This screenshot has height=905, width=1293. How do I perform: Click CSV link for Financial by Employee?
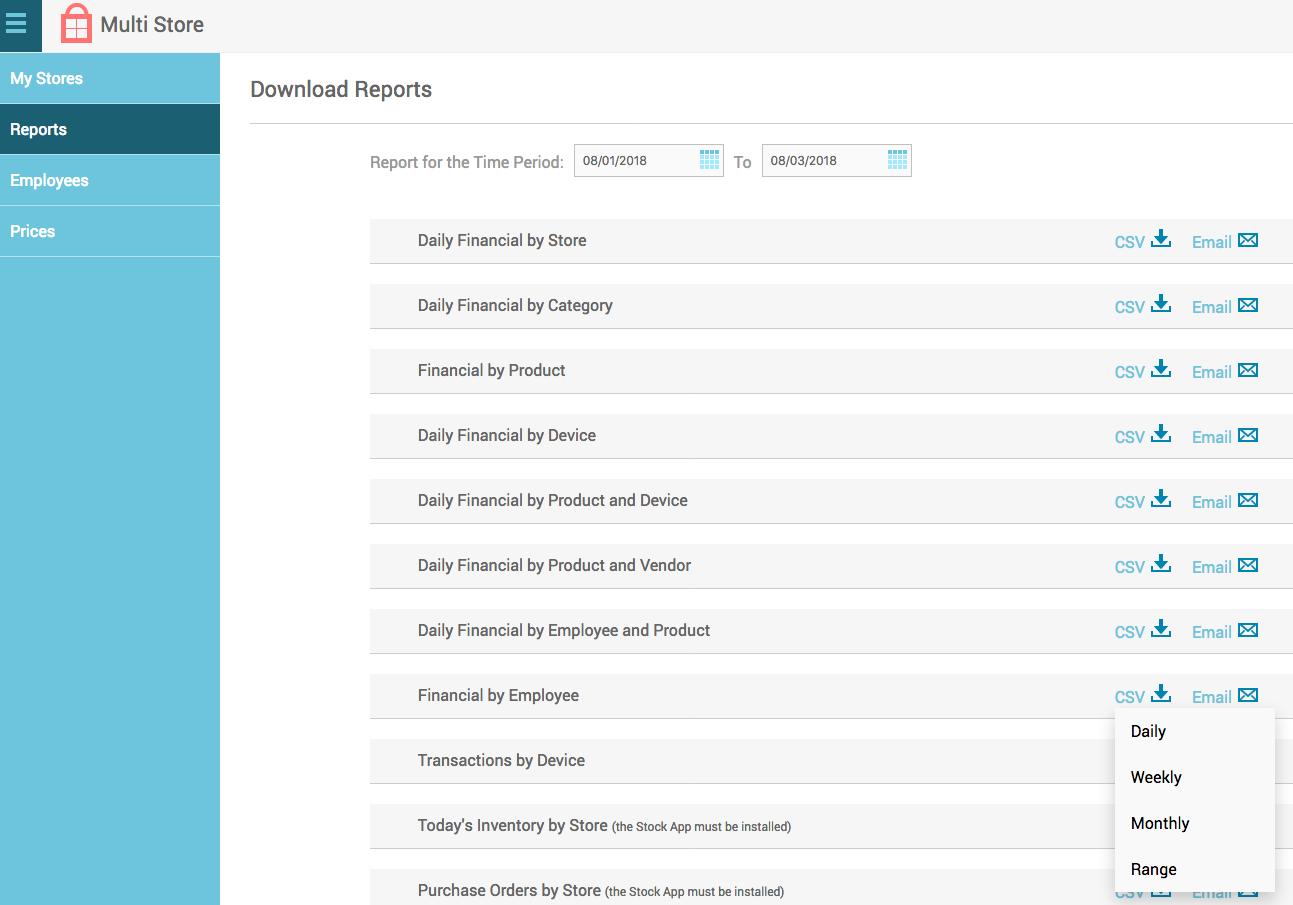(x=1130, y=697)
